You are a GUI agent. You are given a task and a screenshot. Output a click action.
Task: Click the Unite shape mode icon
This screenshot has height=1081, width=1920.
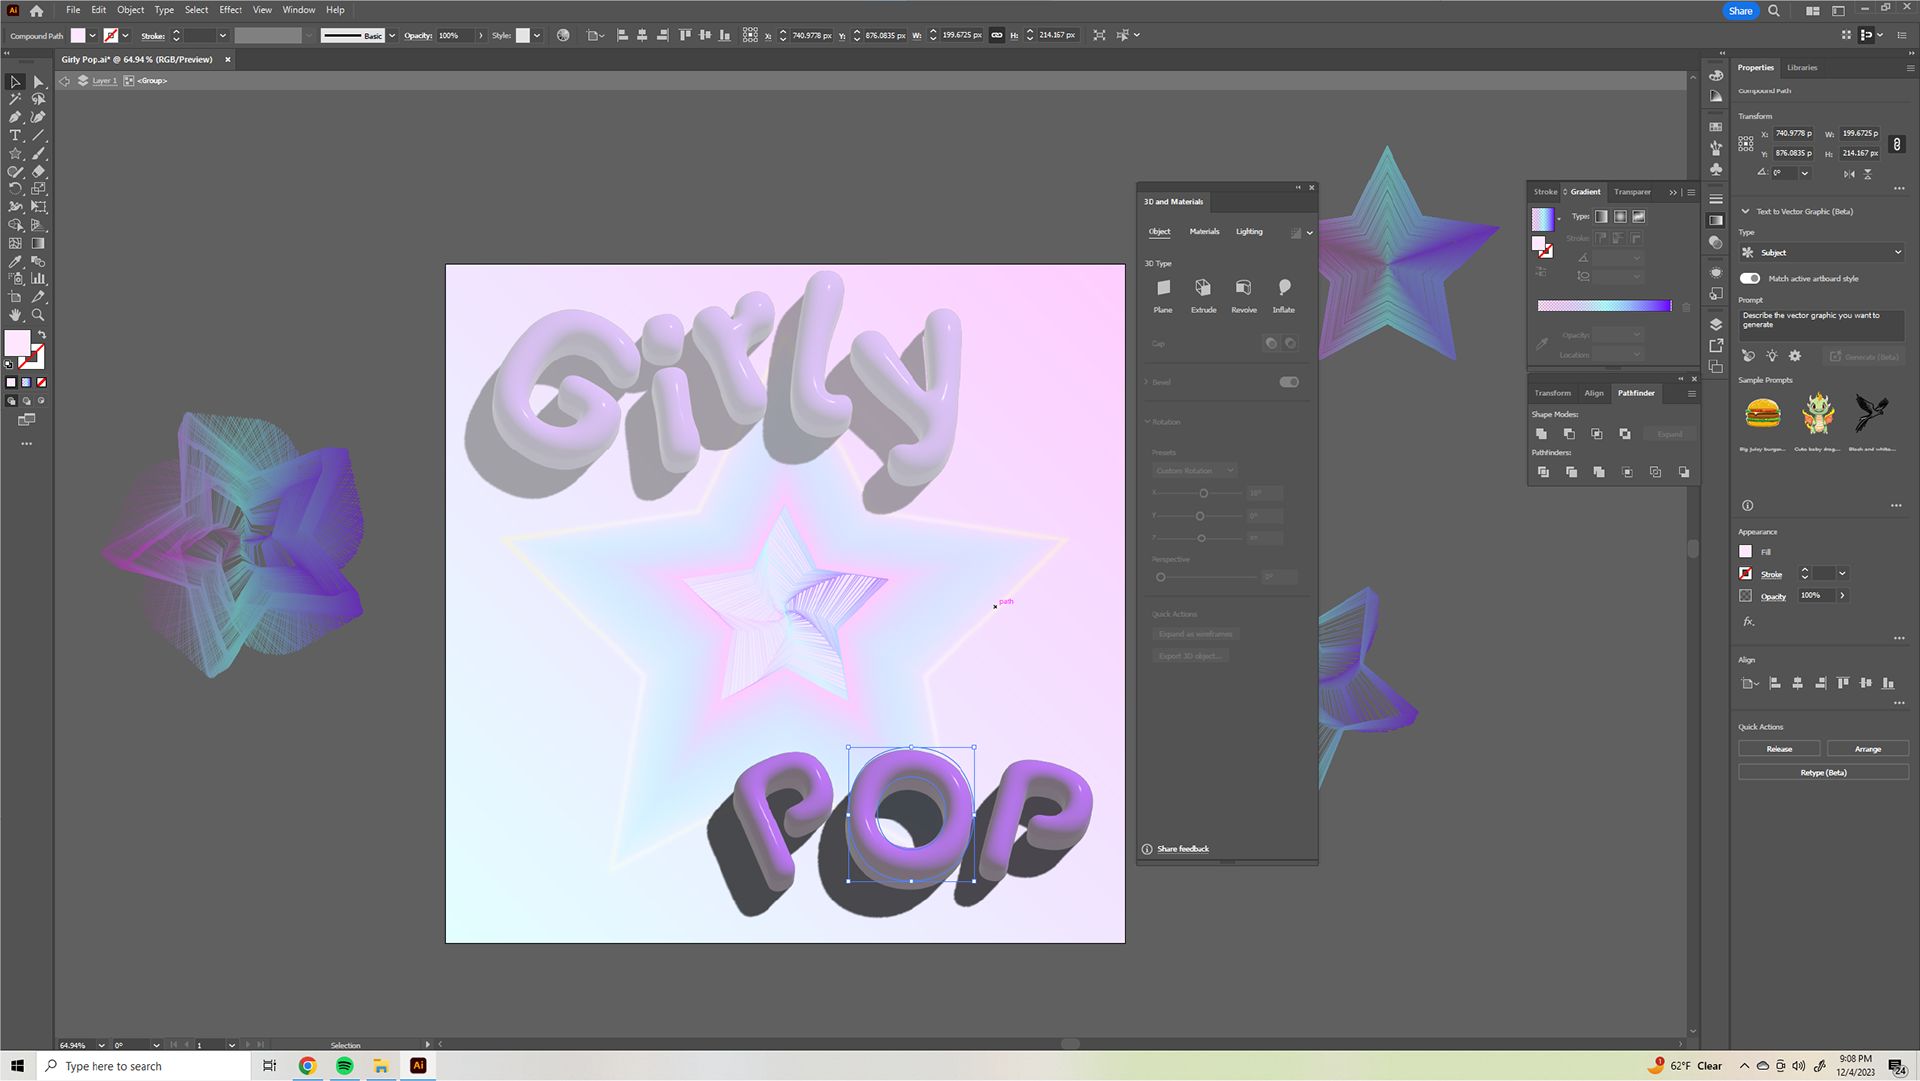[x=1541, y=434]
